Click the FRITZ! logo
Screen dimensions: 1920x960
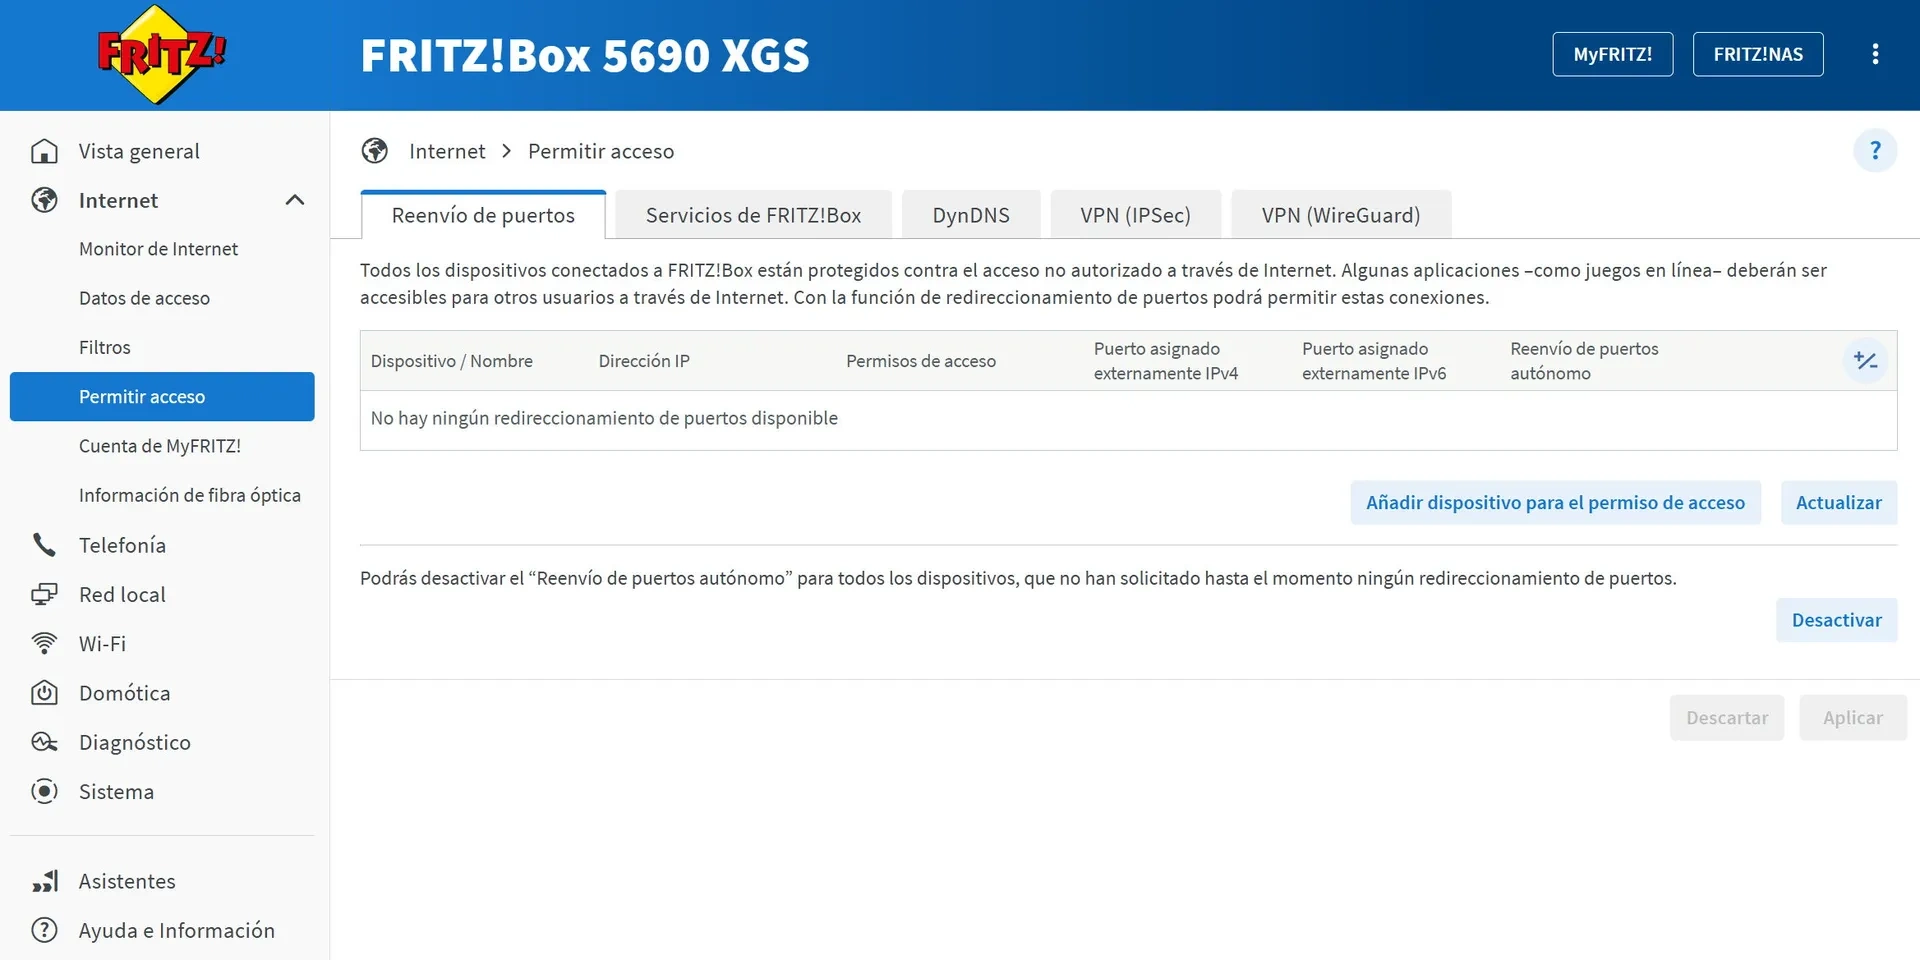[x=161, y=55]
